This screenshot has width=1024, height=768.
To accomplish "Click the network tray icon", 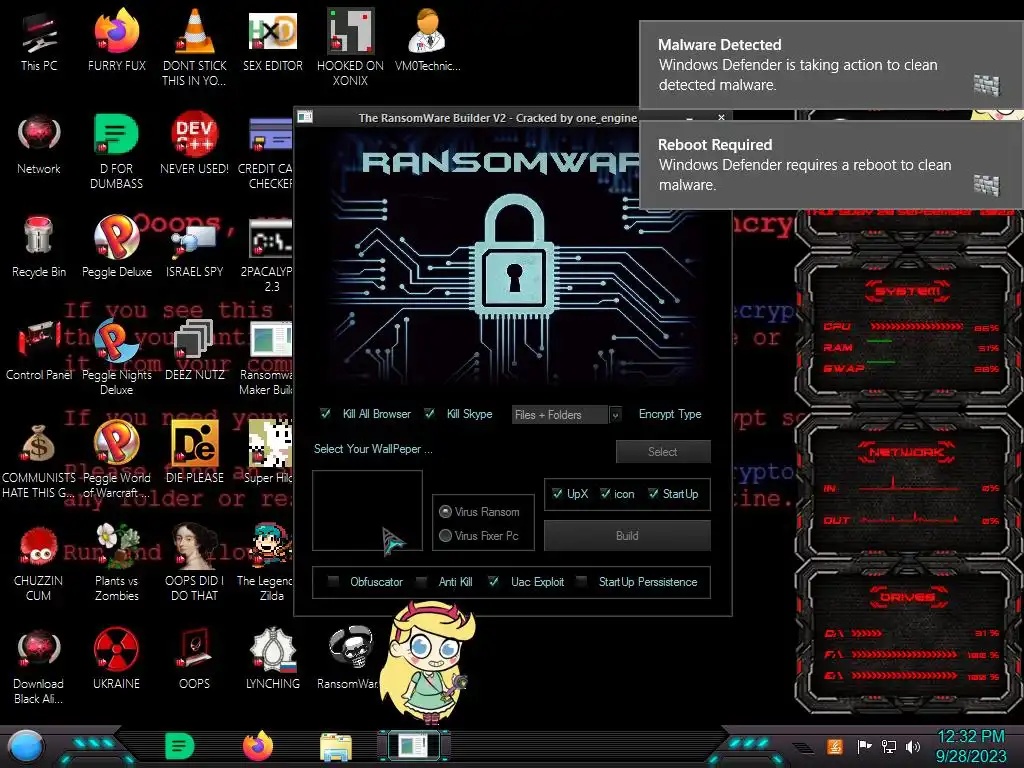I will (888, 746).
